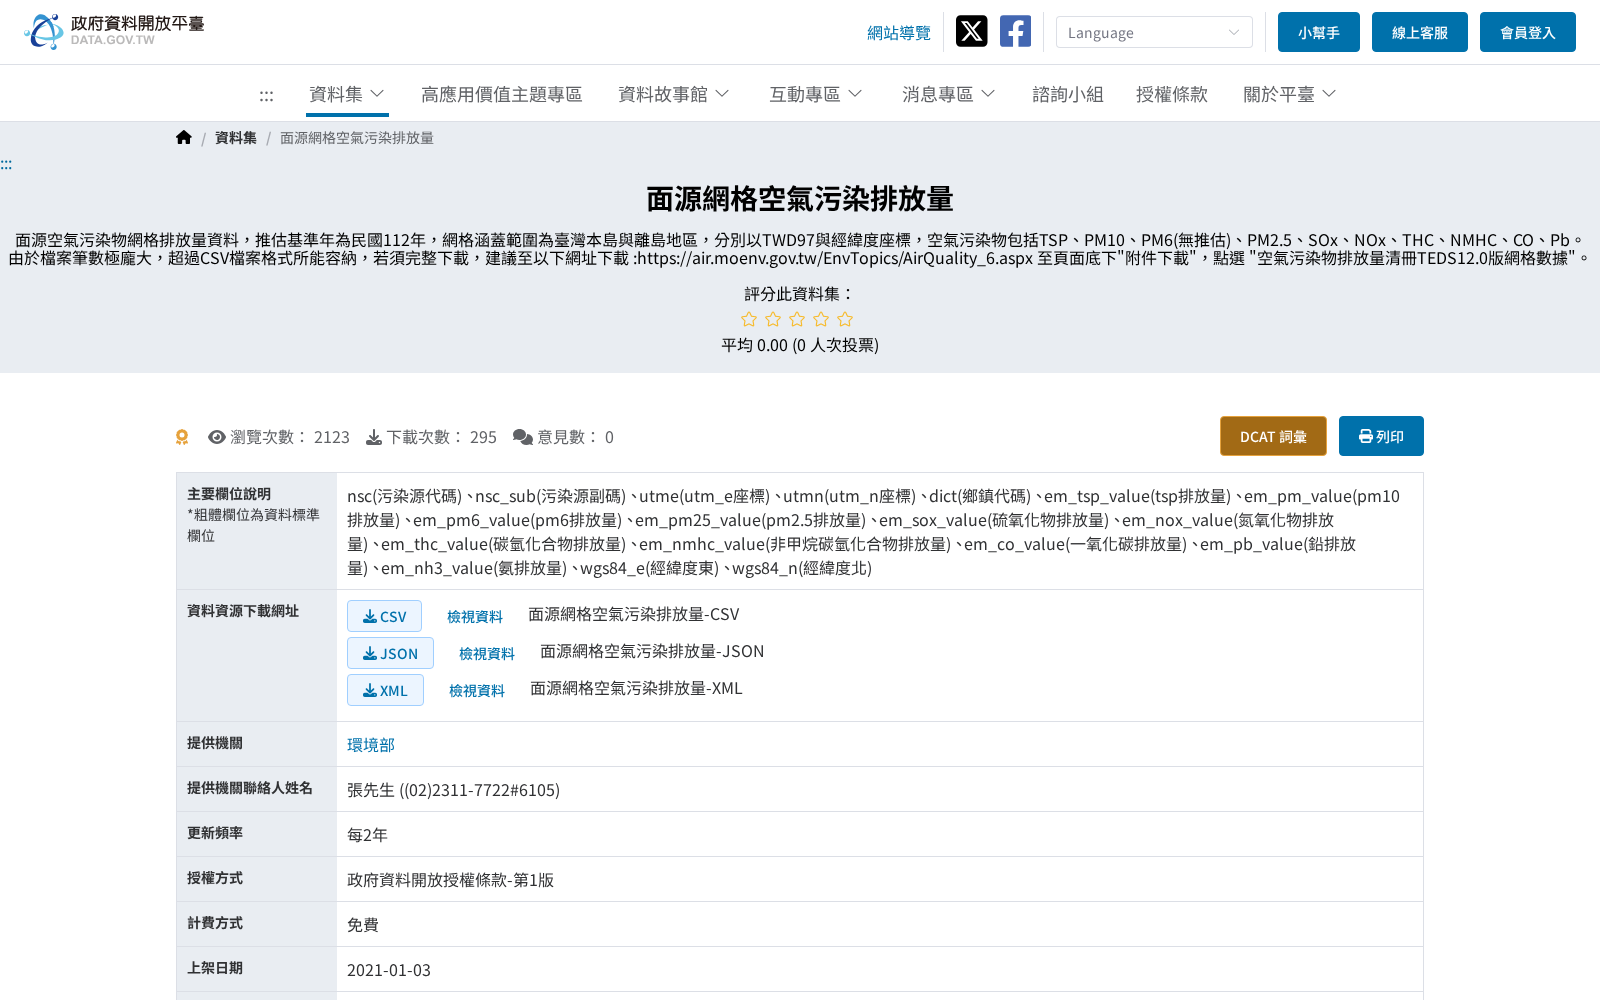The image size is (1600, 1000).
Task: Click the orange award badge icon
Action: 182,437
